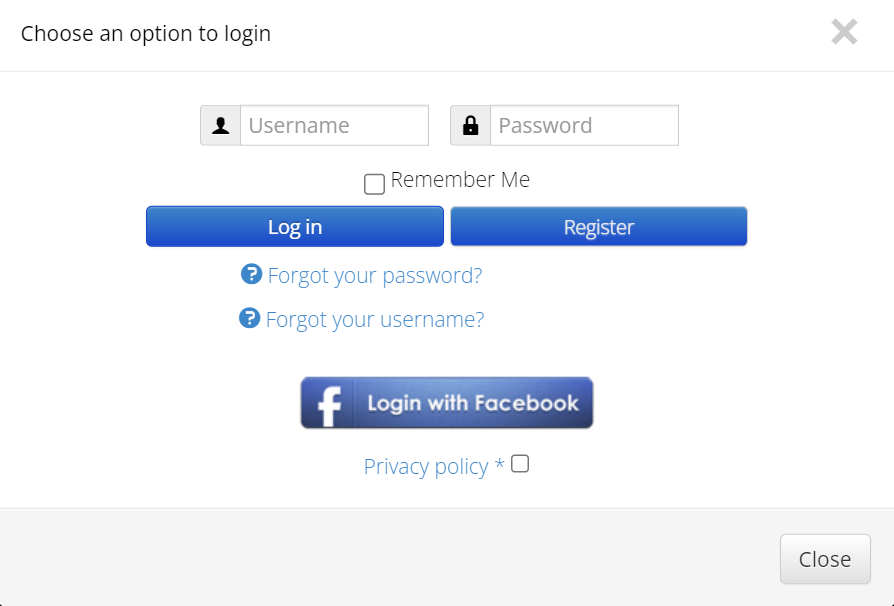Click the password padlock icon
The width and height of the screenshot is (894, 606).
pos(469,125)
